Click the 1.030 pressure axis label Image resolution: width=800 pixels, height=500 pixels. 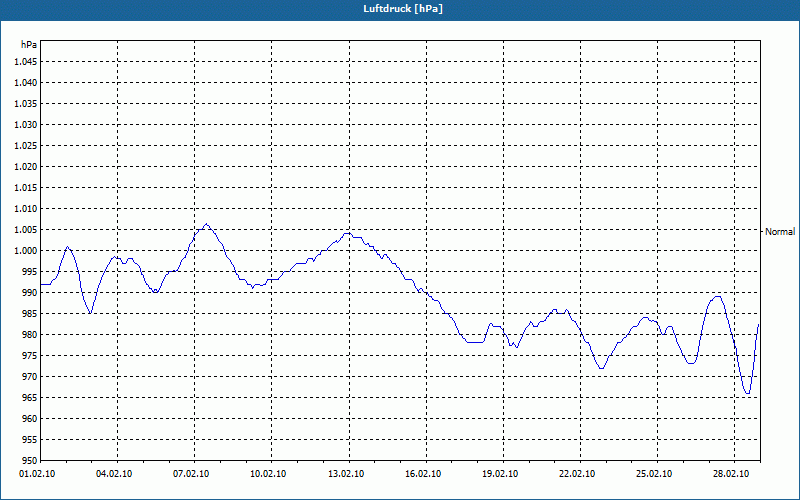coord(26,124)
